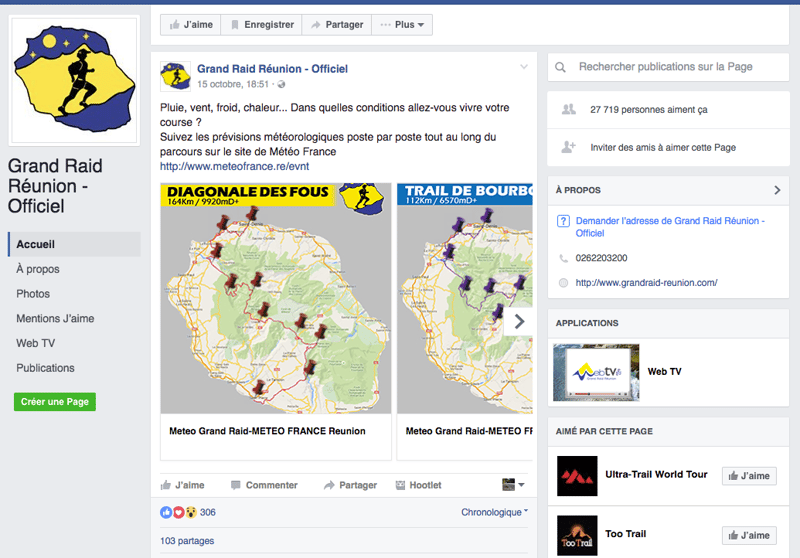
Task: Click the post author's avatar icon
Action: point(175,76)
